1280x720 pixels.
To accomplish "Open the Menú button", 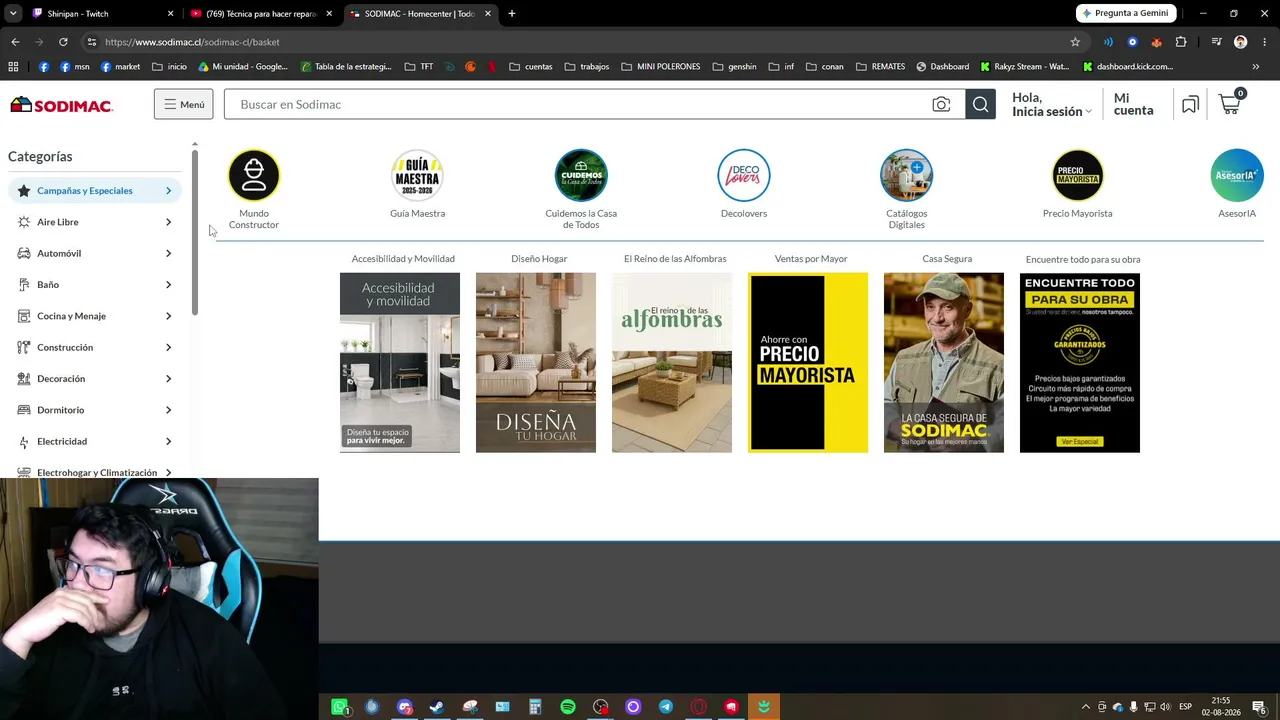I will [183, 104].
